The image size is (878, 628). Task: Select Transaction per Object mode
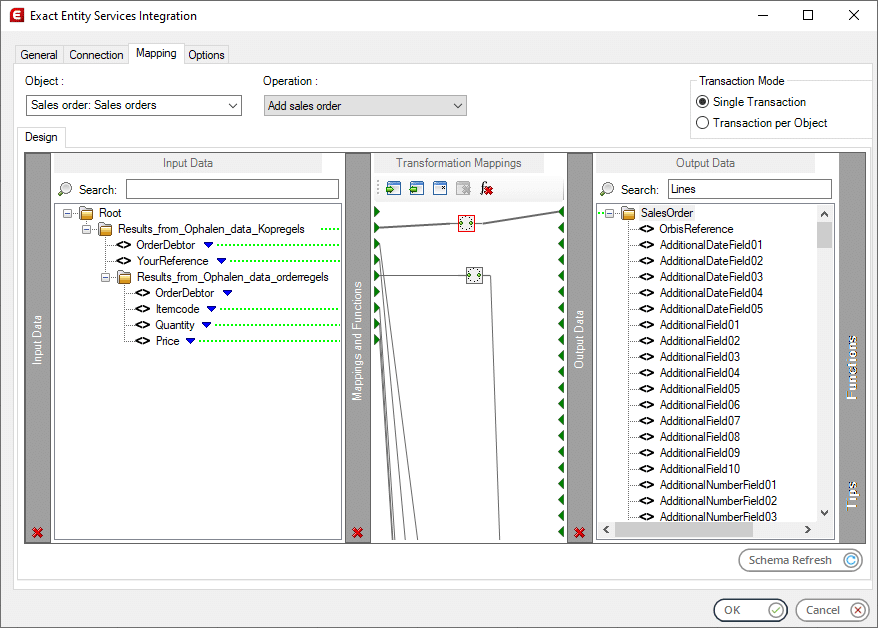tap(702, 123)
